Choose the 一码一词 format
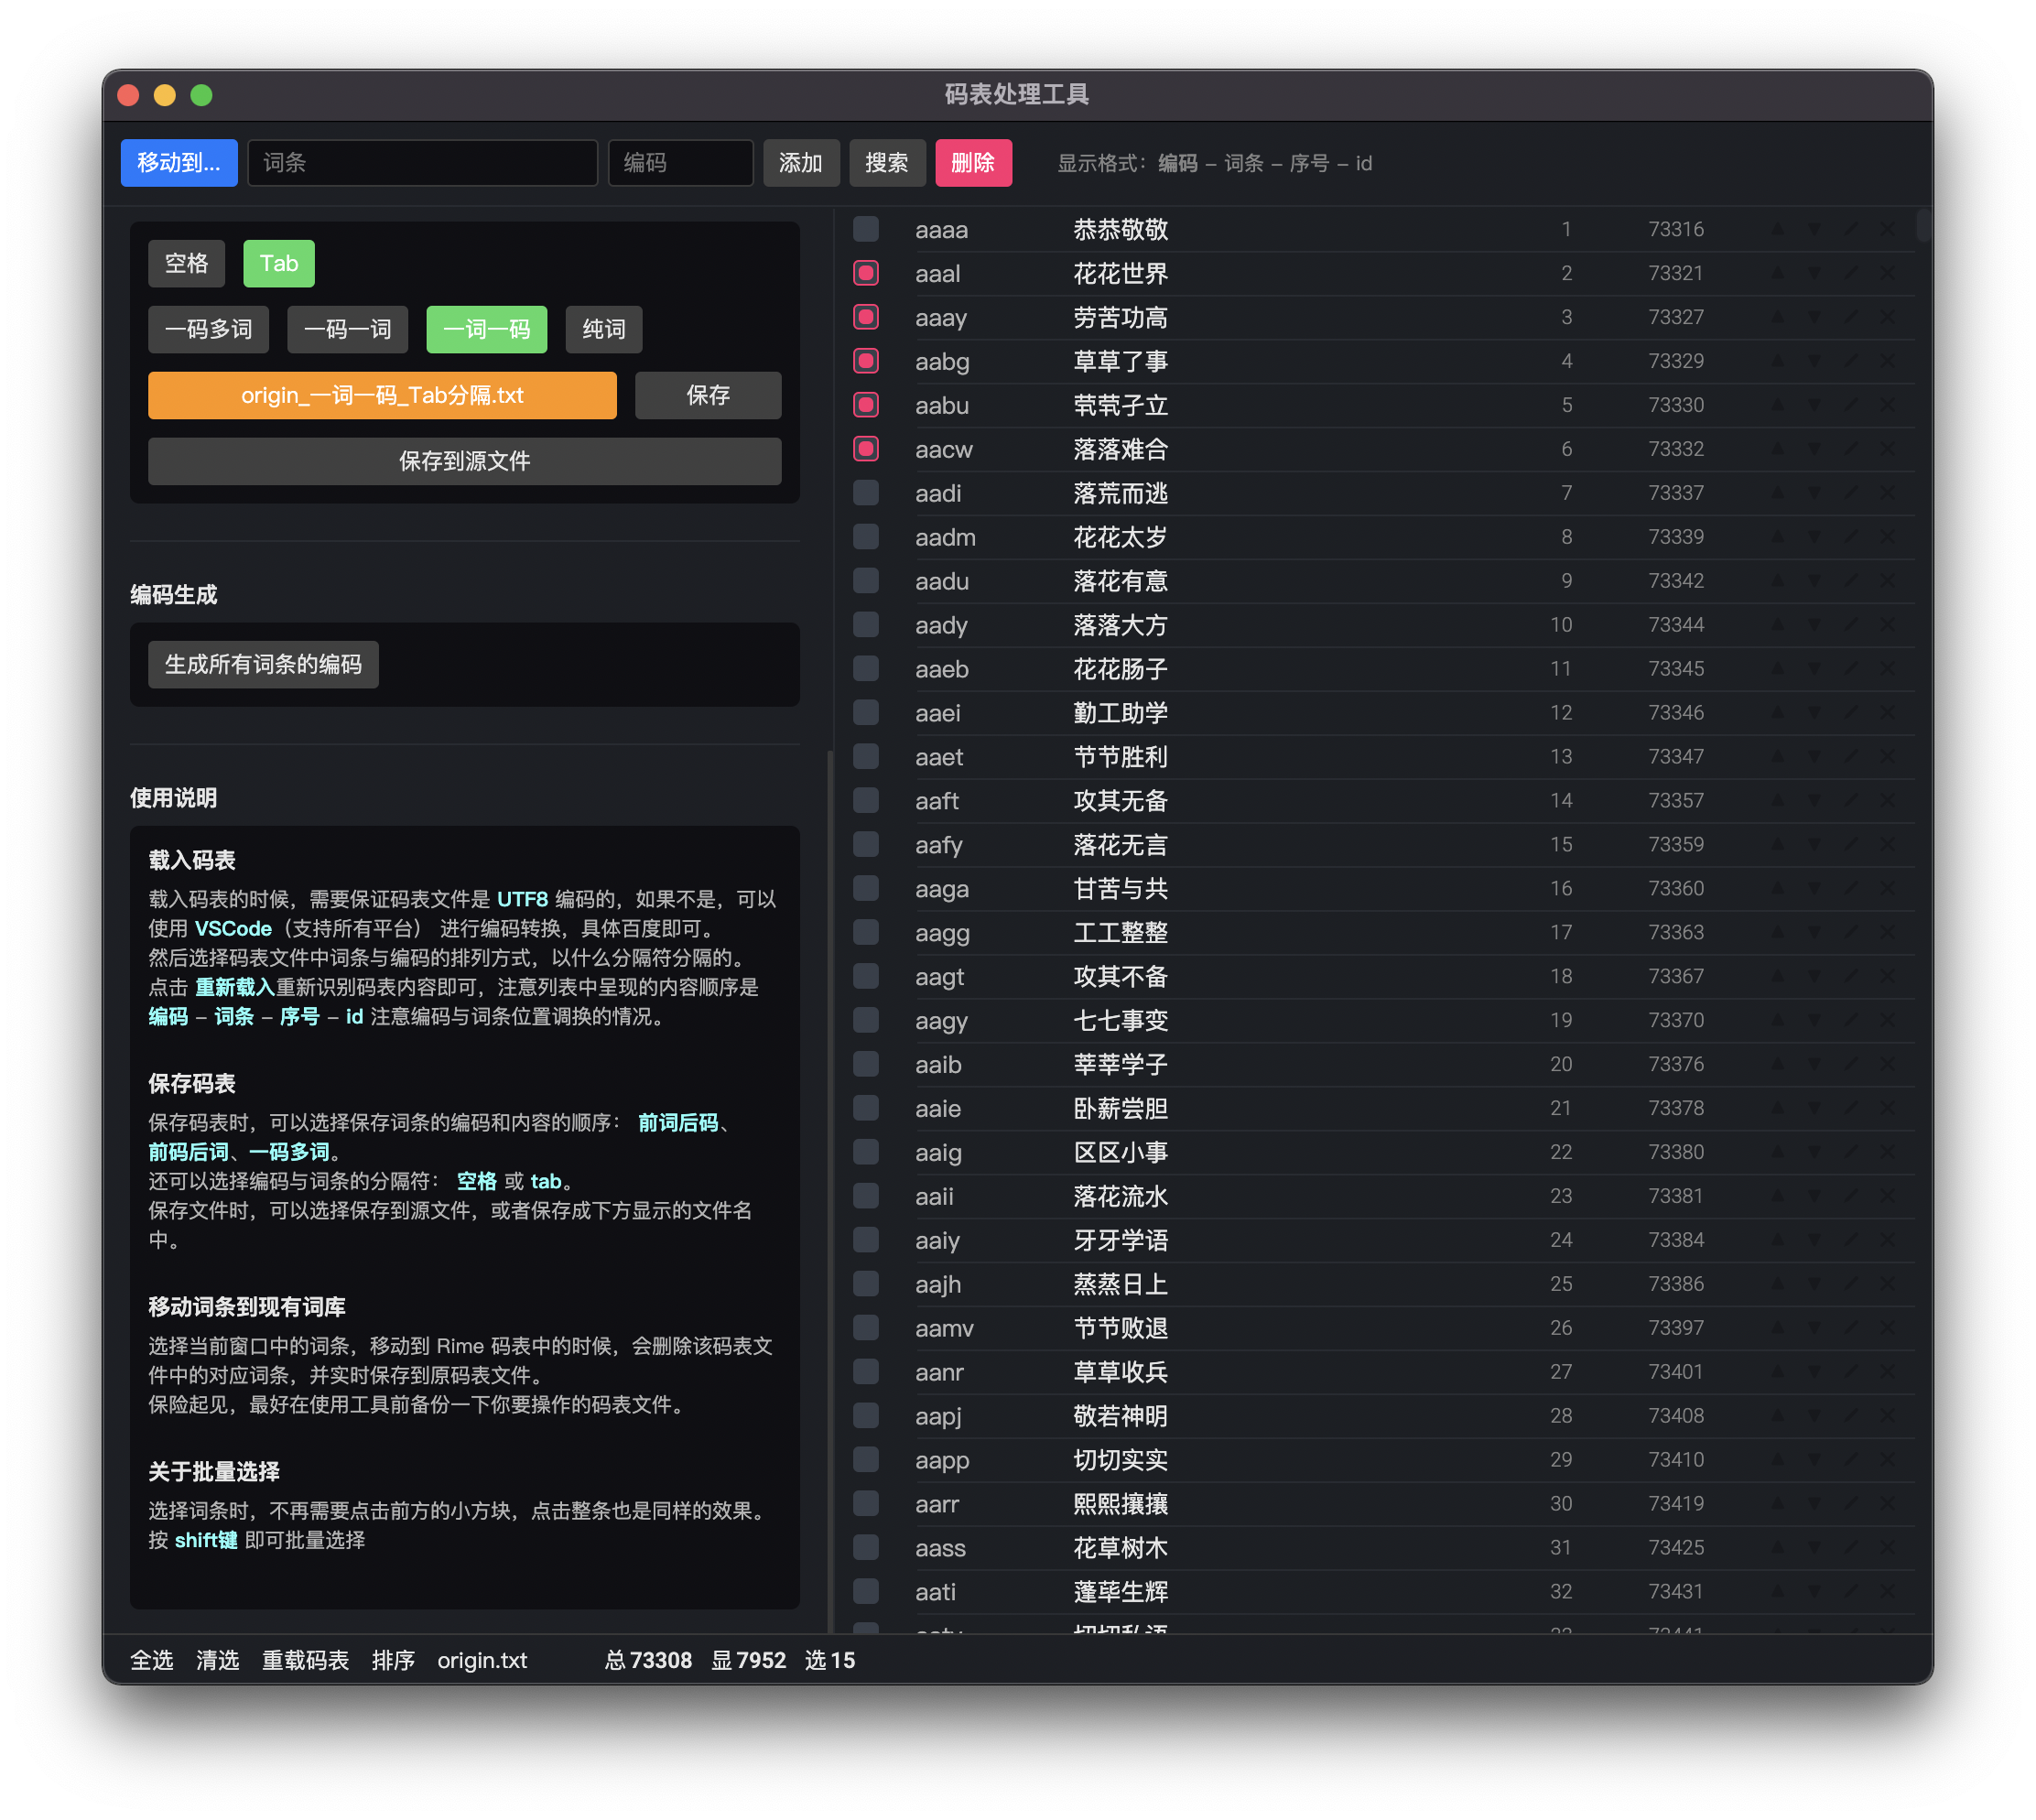The height and width of the screenshot is (1820, 2036). pyautogui.click(x=347, y=329)
